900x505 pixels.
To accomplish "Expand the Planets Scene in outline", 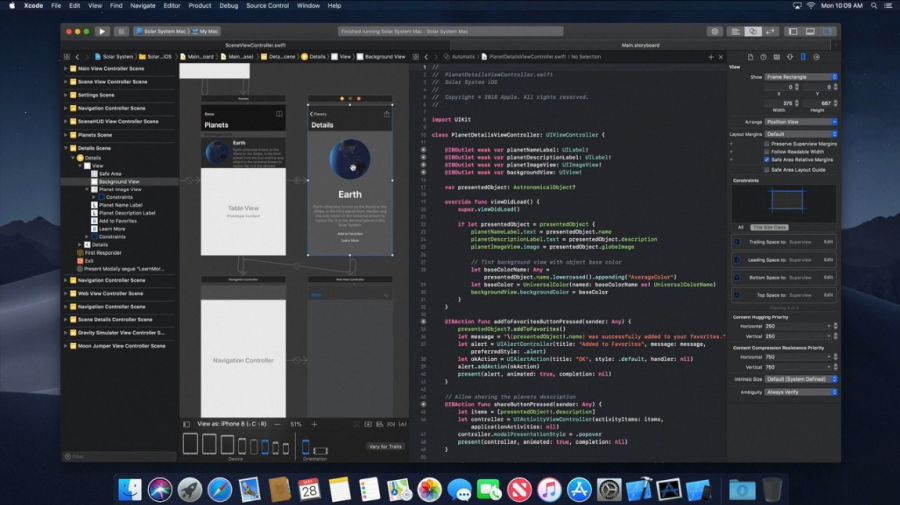I will [66, 135].
